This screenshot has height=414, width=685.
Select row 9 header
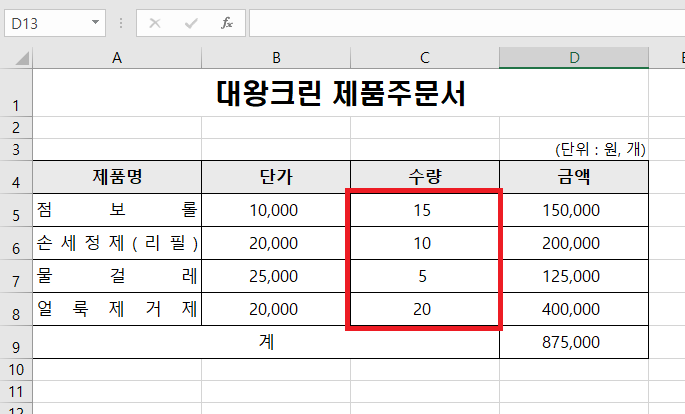tap(16, 342)
